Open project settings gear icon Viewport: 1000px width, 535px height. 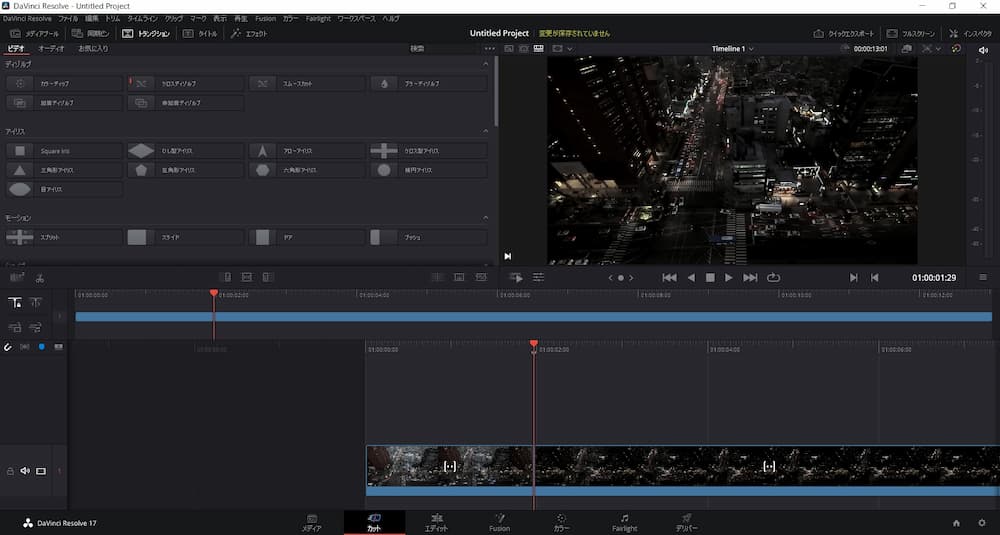coord(982,523)
